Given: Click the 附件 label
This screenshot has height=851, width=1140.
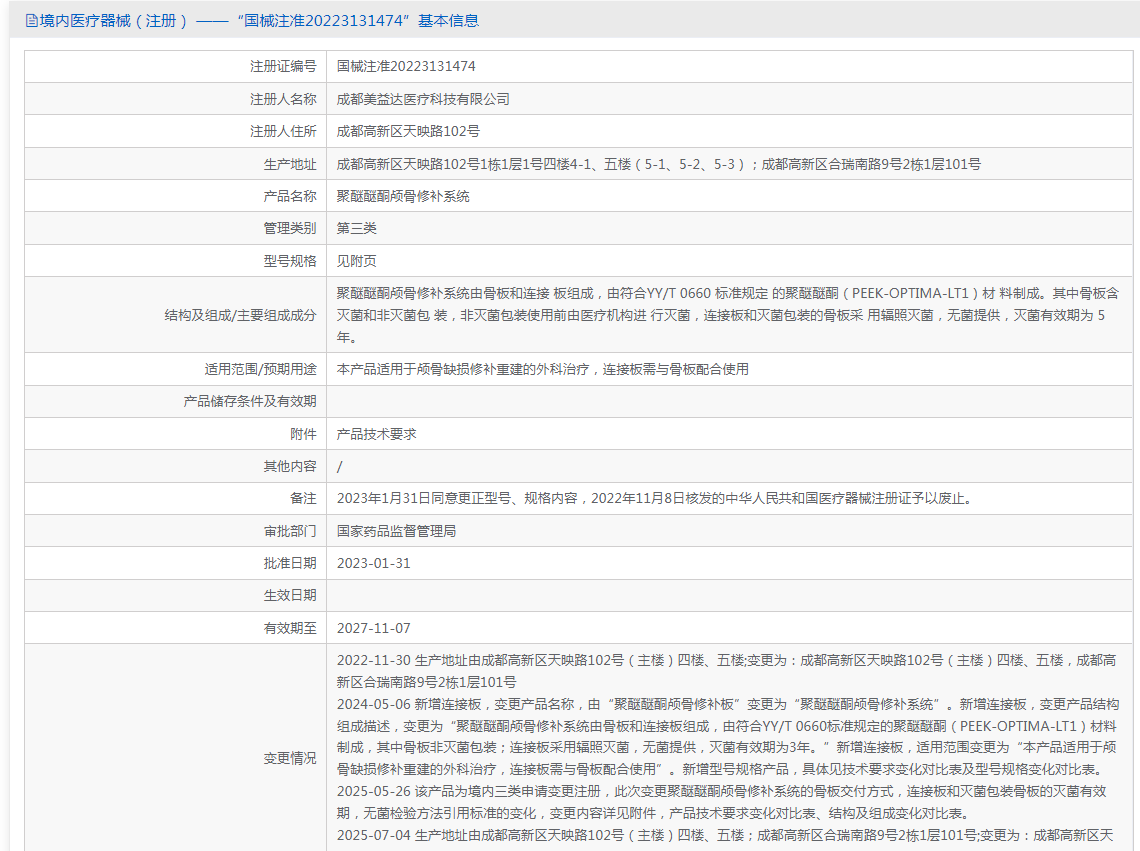Looking at the screenshot, I should coord(303,434).
